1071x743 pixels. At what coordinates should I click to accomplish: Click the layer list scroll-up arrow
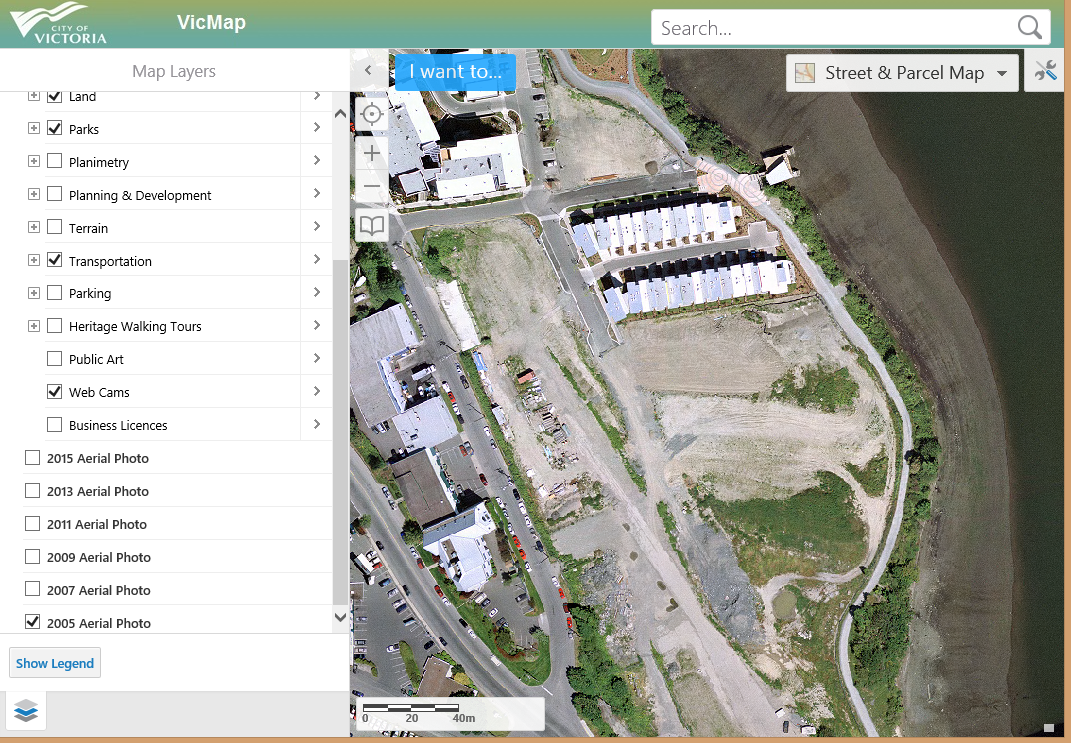click(x=340, y=114)
